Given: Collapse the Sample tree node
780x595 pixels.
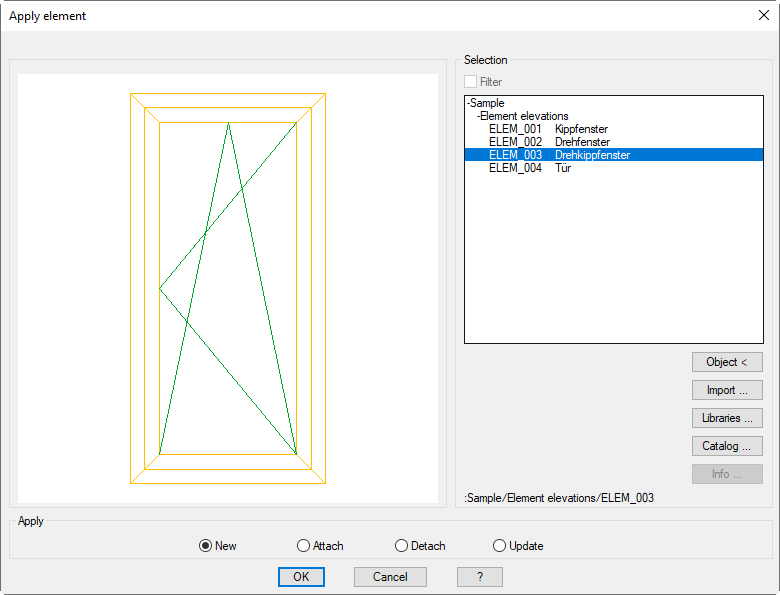Looking at the screenshot, I should [x=468, y=103].
